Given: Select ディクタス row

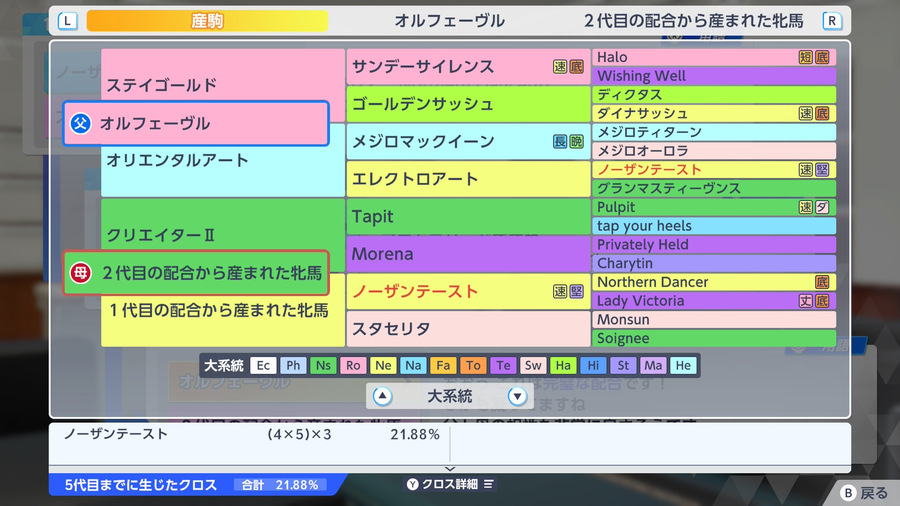Looking at the screenshot, I should pos(714,95).
